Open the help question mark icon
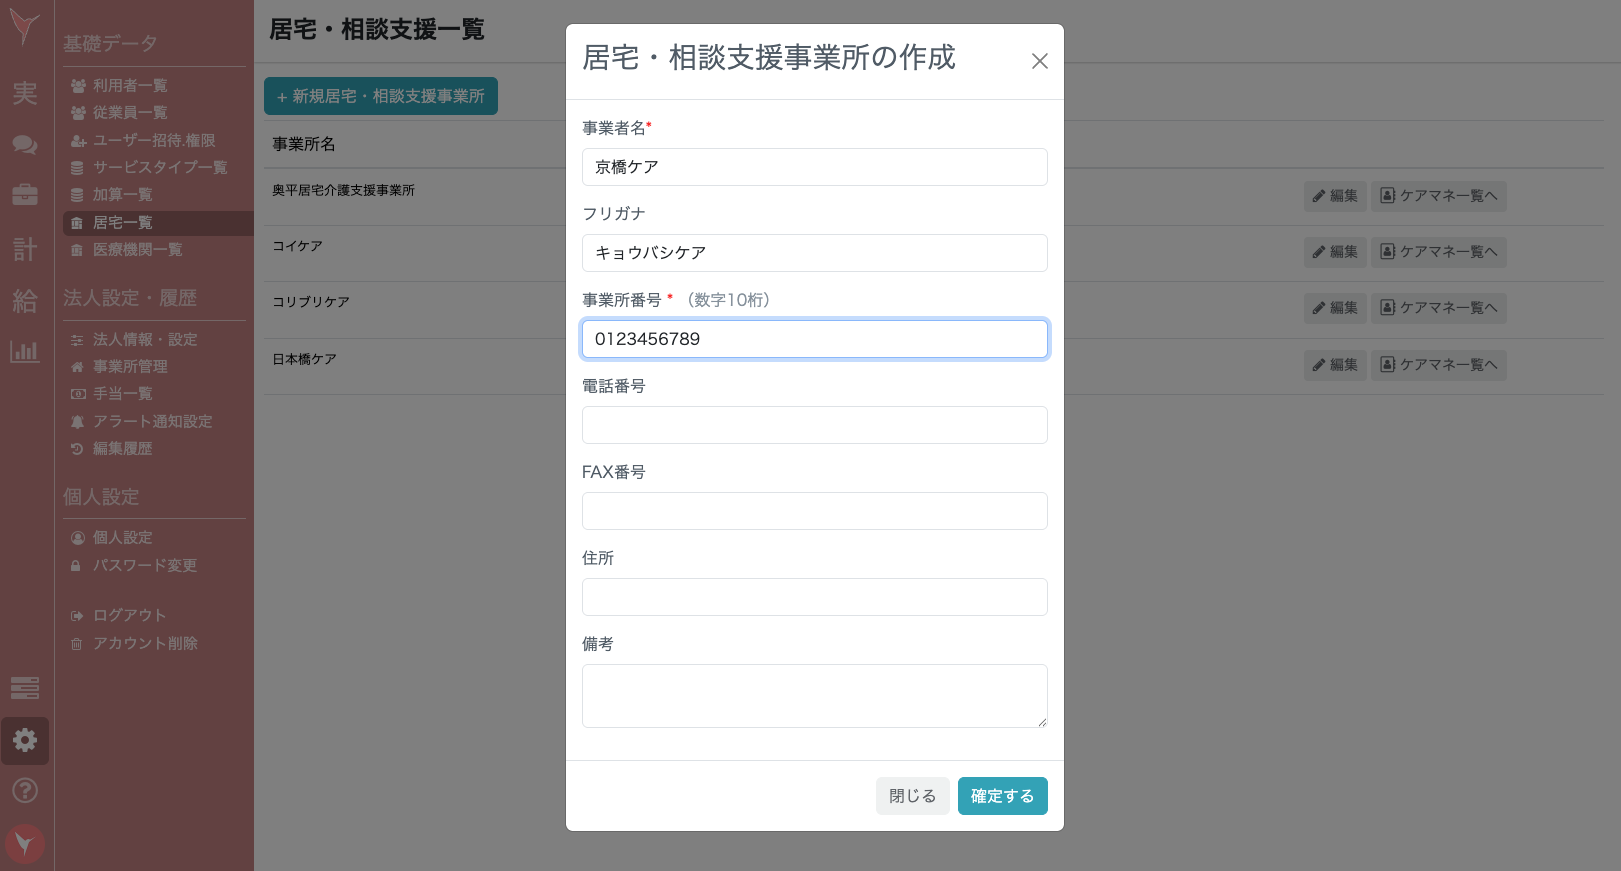 tap(25, 791)
